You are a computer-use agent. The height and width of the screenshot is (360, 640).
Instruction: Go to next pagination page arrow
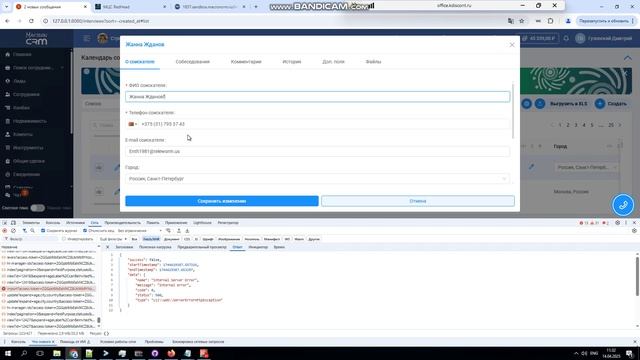pyautogui.click(x=620, y=125)
